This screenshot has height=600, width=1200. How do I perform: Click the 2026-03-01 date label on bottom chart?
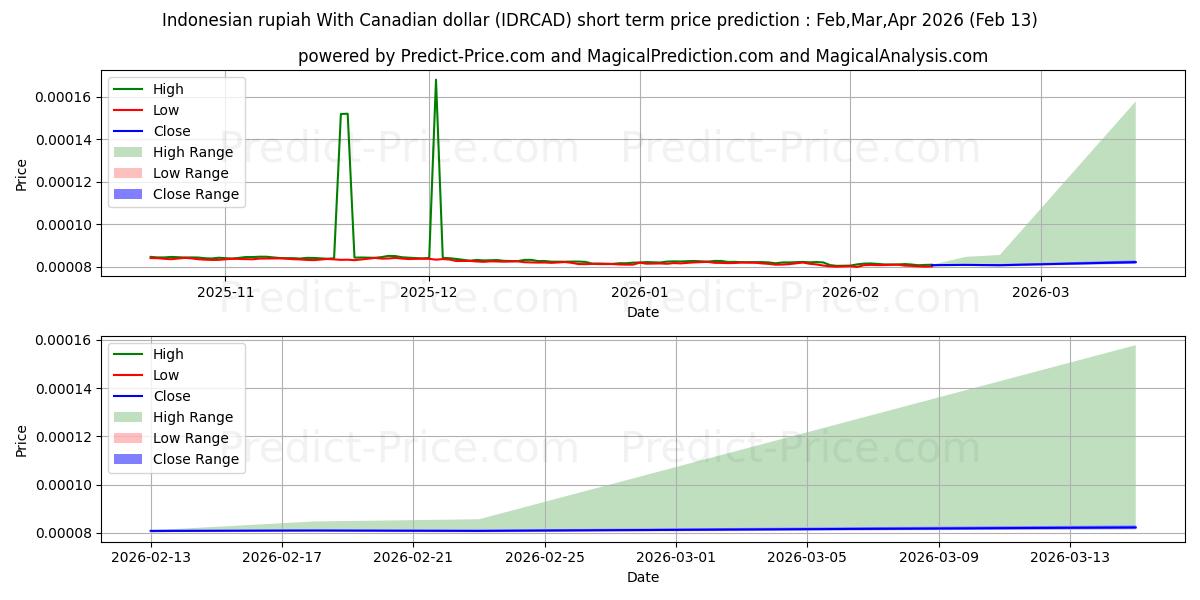tap(676, 557)
